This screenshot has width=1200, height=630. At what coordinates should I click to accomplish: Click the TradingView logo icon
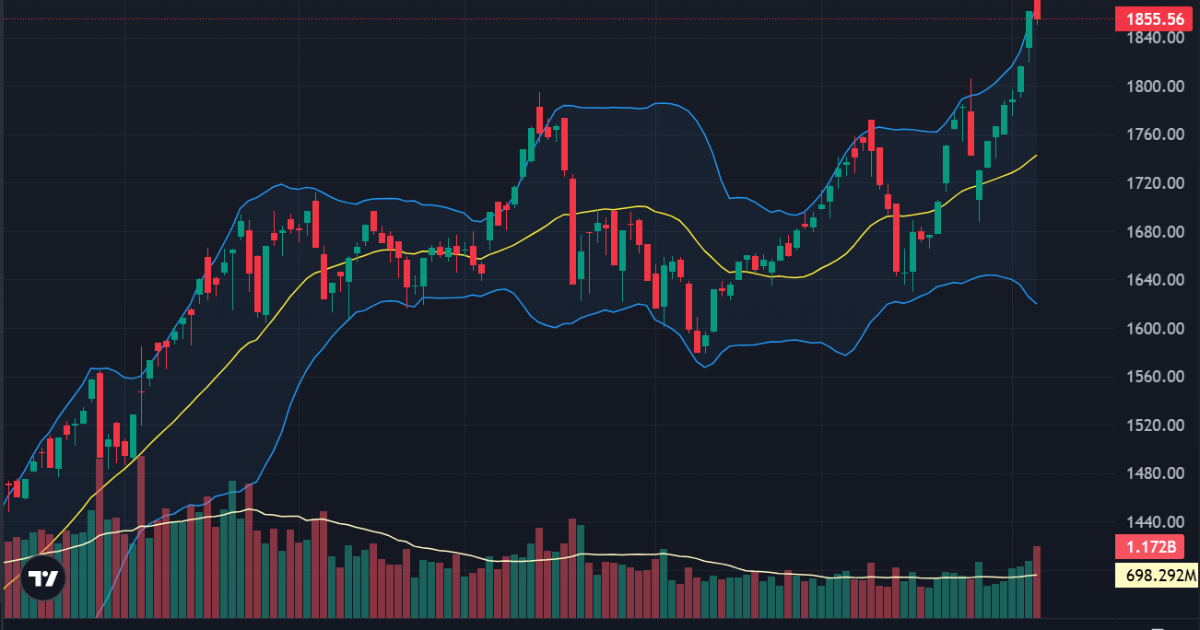click(43, 578)
